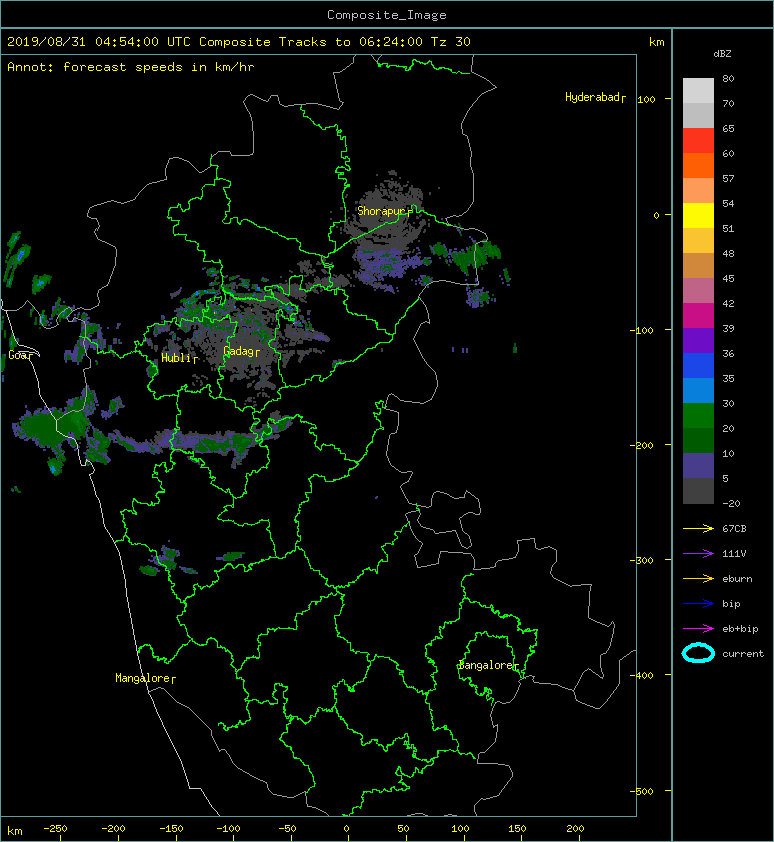Screen dimensions: 774x842
Task: Click the magenta eb+bip arrow legend icon
Action: pos(698,629)
